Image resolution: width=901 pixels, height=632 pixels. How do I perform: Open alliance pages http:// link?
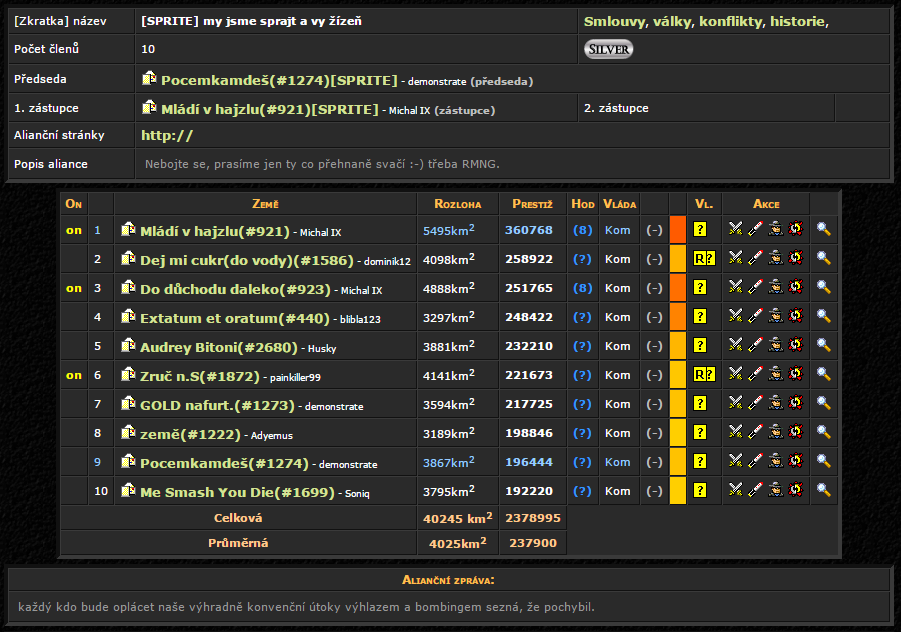(x=167, y=136)
